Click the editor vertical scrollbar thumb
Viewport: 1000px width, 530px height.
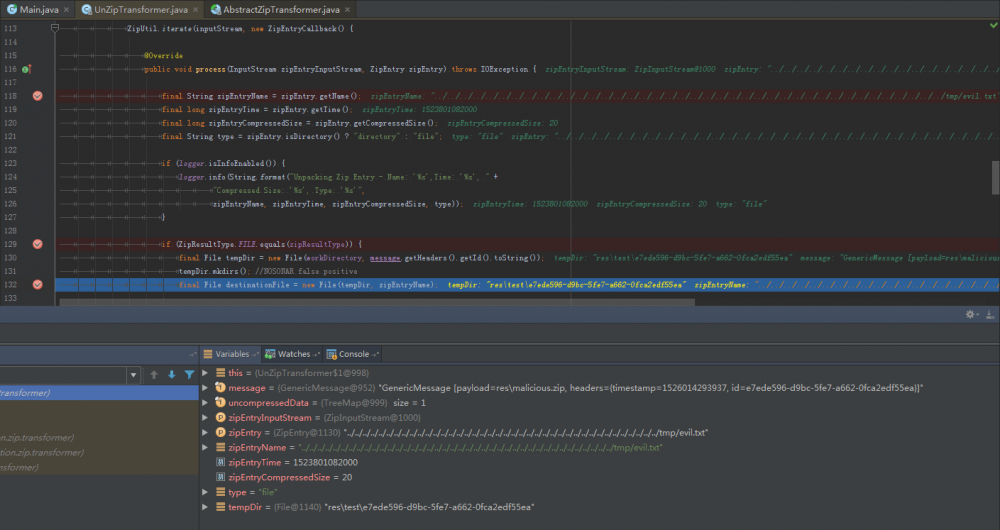995,176
